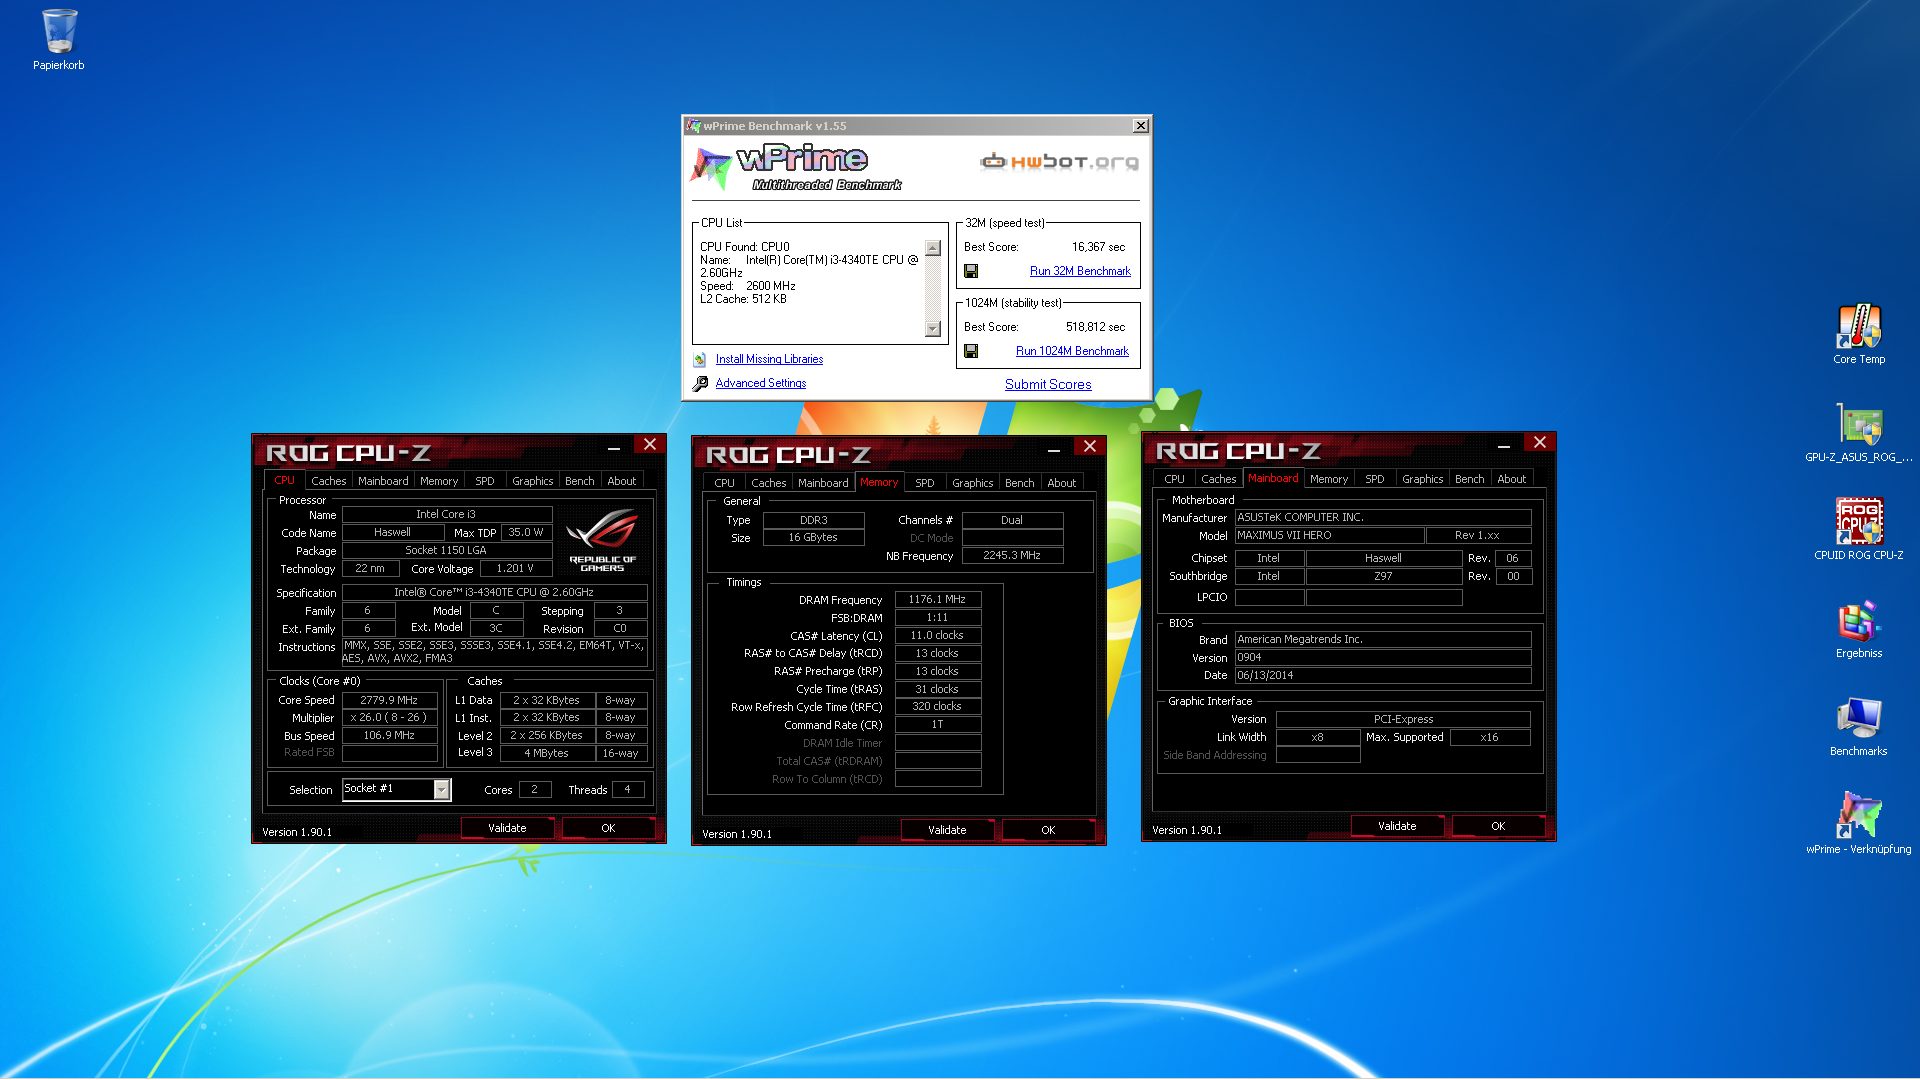Viewport: 1920px width, 1080px height.
Task: Open About tab in right CPU-Z window
Action: point(1512,479)
